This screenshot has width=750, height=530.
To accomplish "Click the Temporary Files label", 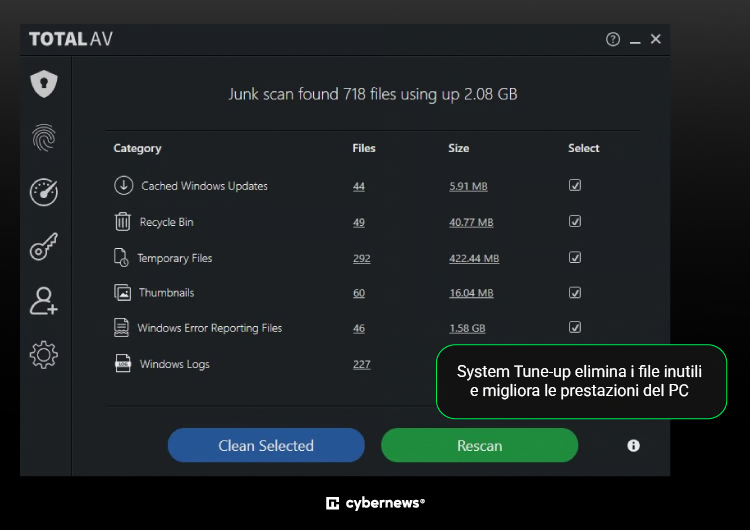I will click(x=175, y=258).
